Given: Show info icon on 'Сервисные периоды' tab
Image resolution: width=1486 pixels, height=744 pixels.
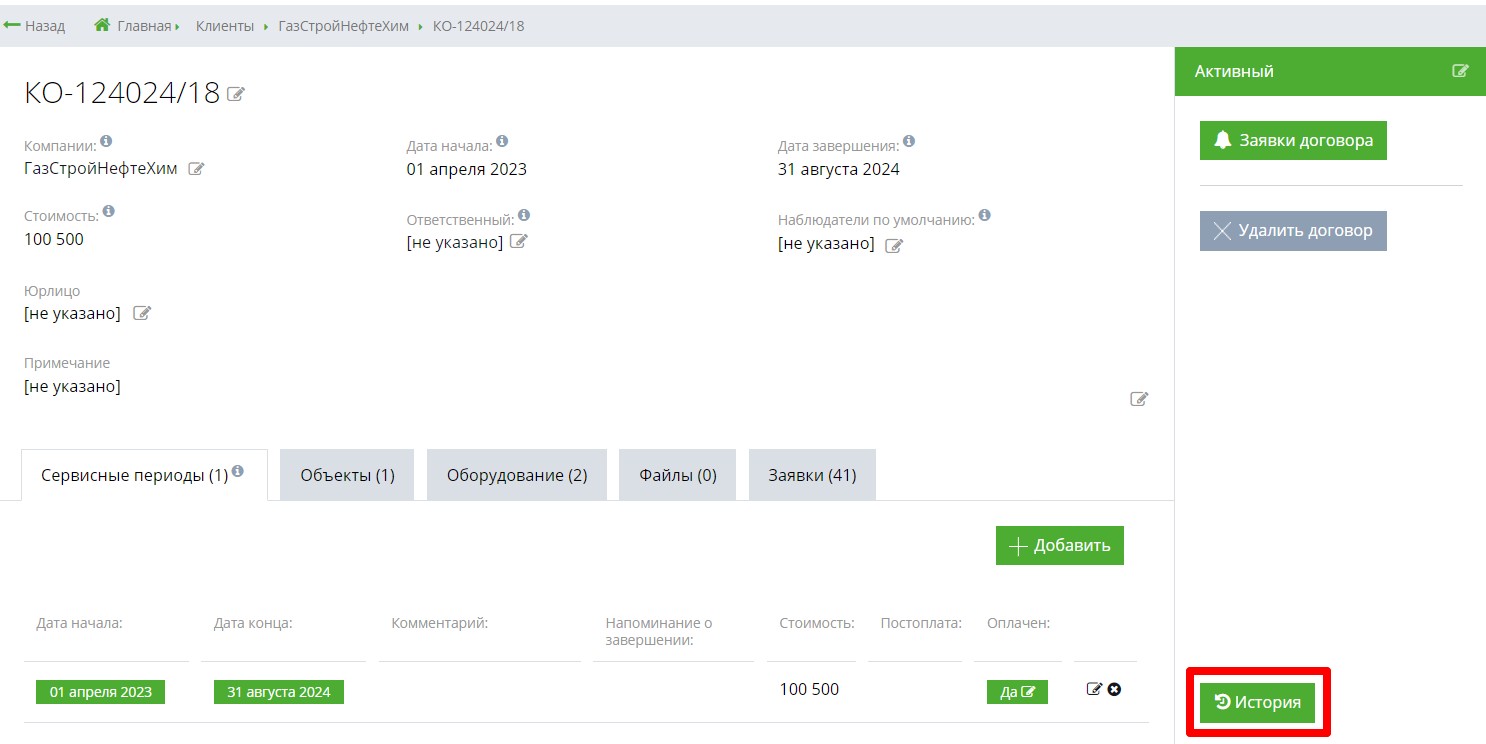Looking at the screenshot, I should click(238, 471).
